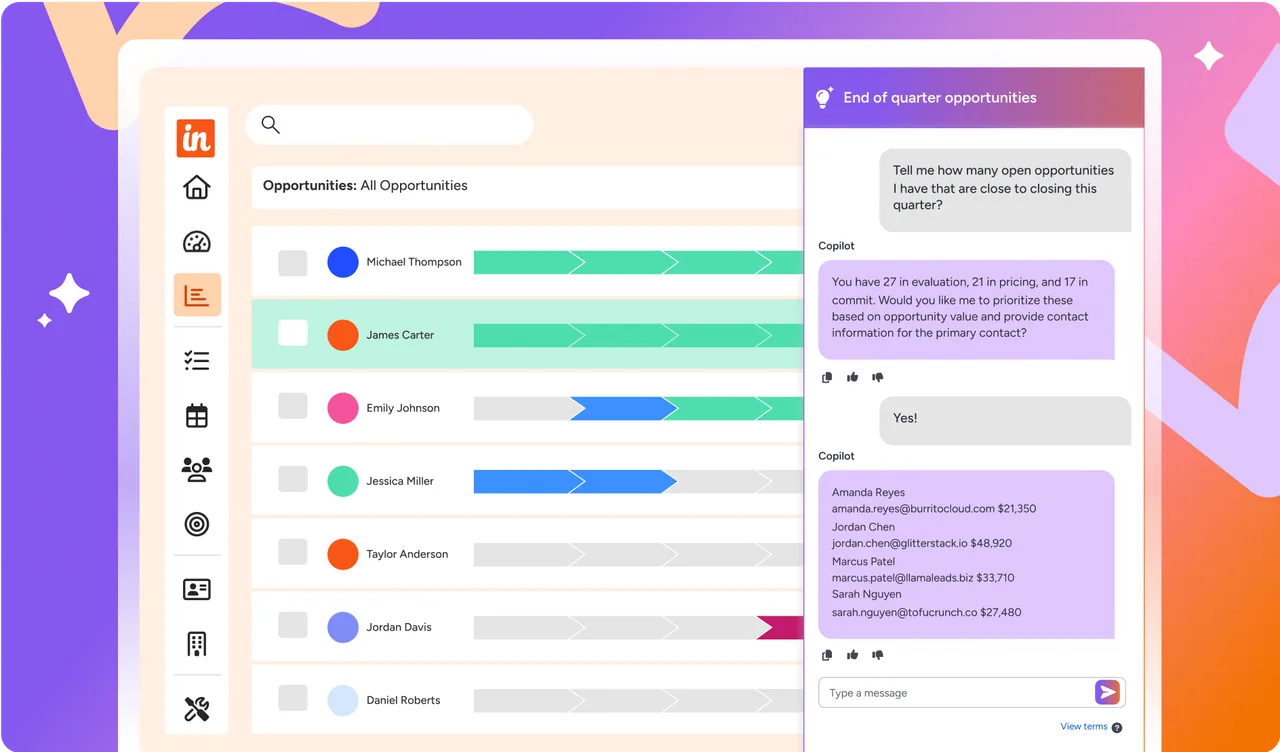This screenshot has width=1280, height=752.
Task: Check the Michael Thompson row checkbox
Action: (293, 263)
